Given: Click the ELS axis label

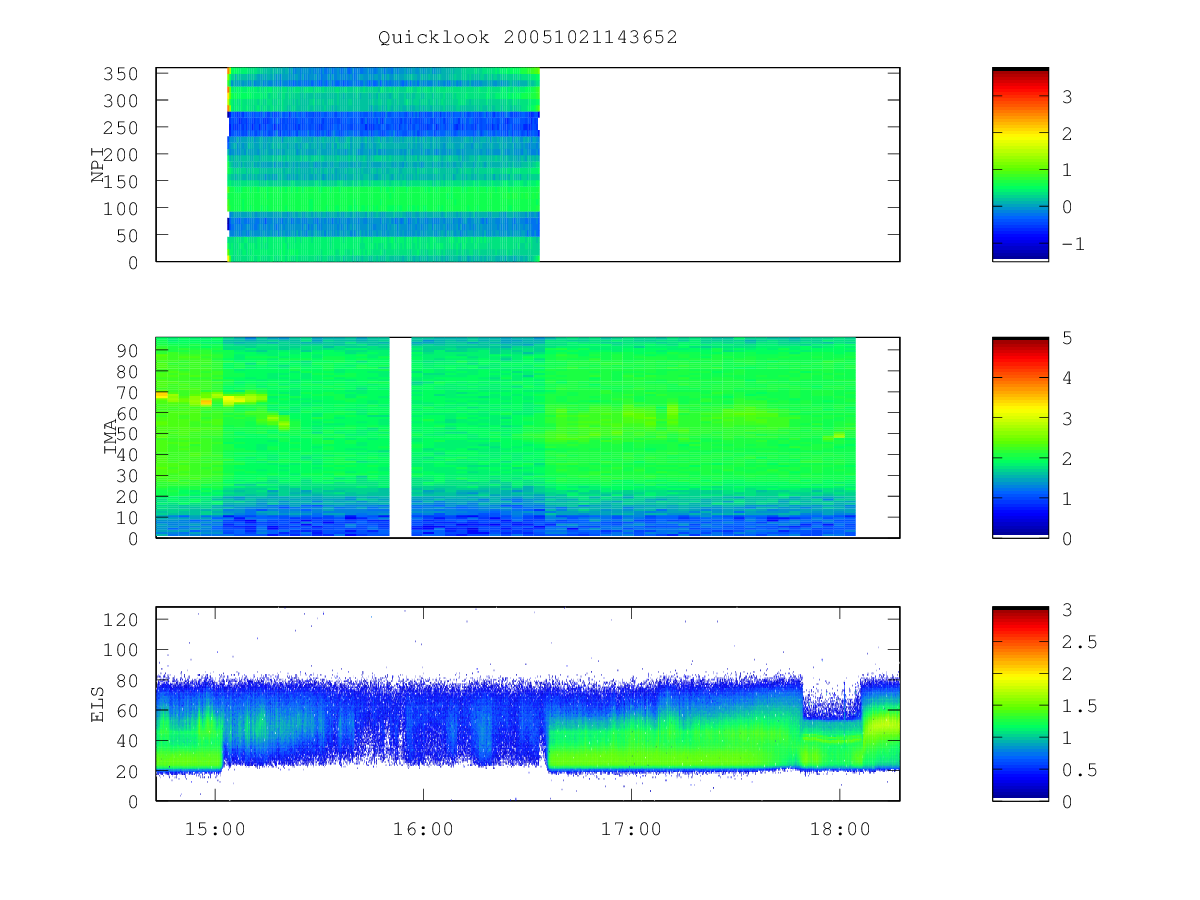Looking at the screenshot, I should point(98,704).
